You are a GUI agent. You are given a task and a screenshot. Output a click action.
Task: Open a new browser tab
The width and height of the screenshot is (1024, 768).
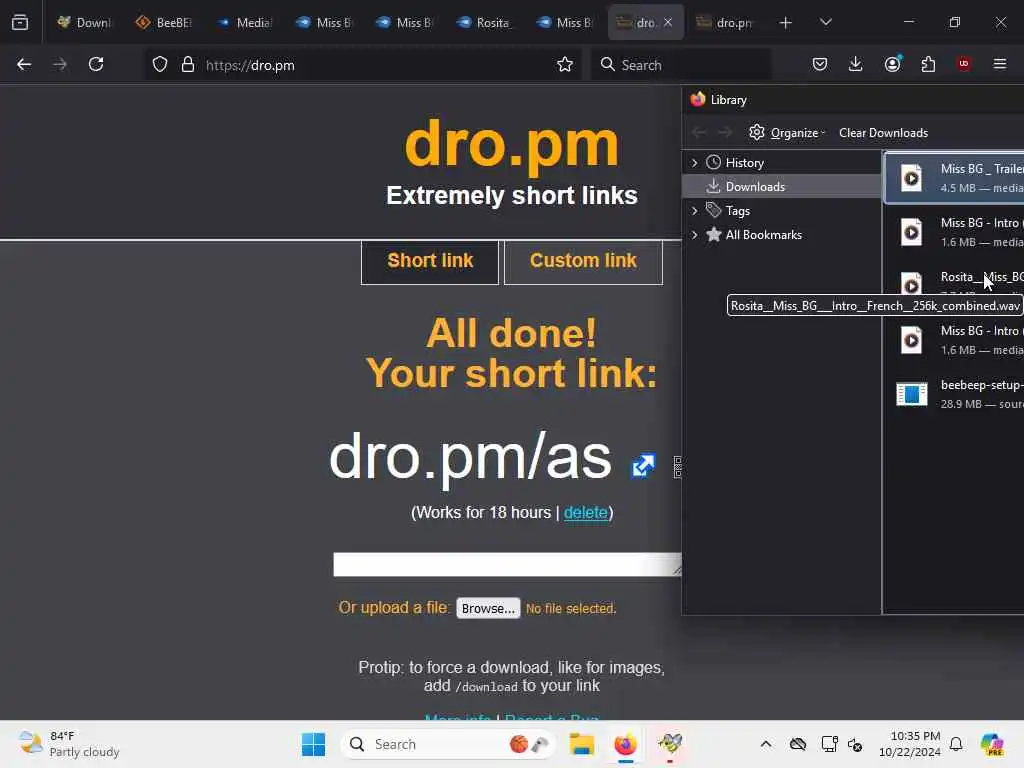786,23
